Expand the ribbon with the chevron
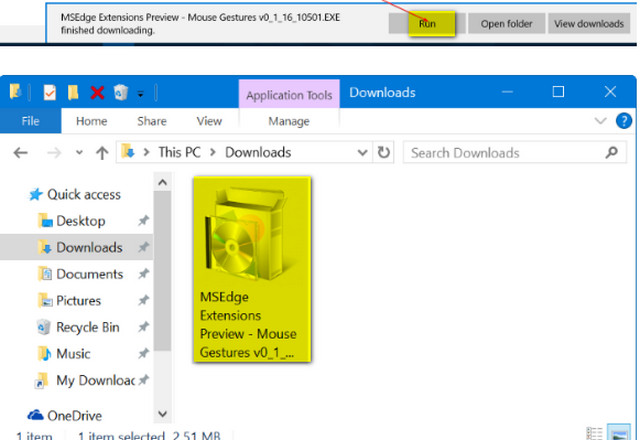The height and width of the screenshot is (440, 640). (x=600, y=121)
